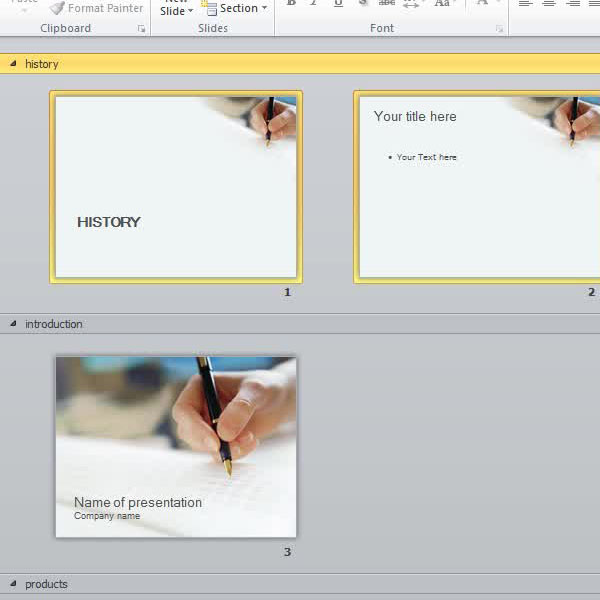Collapse the history section triangle
Screen dimensions: 600x600
pos(13,64)
